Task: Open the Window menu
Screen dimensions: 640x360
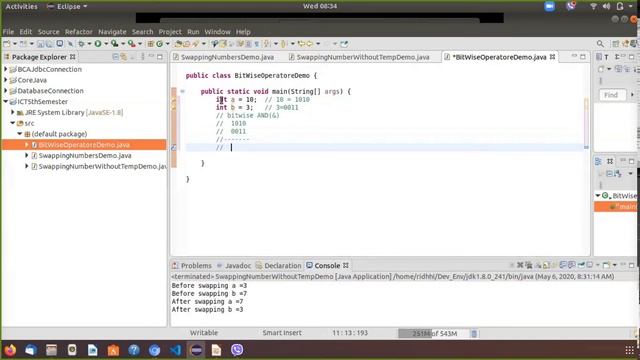Action: [x=217, y=32]
